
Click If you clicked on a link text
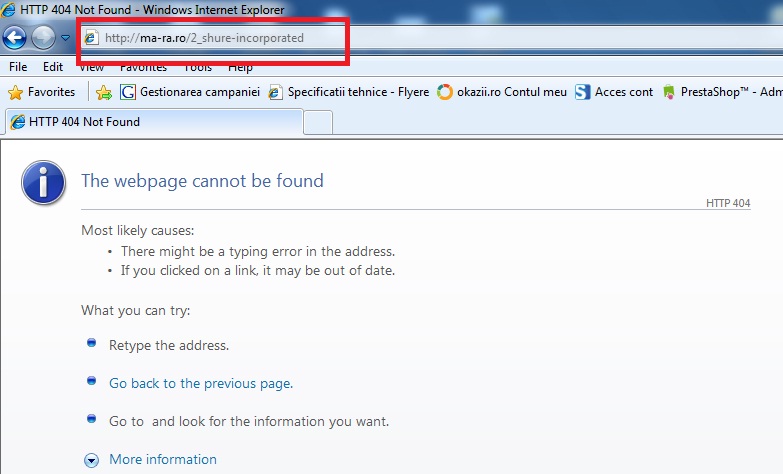point(258,270)
